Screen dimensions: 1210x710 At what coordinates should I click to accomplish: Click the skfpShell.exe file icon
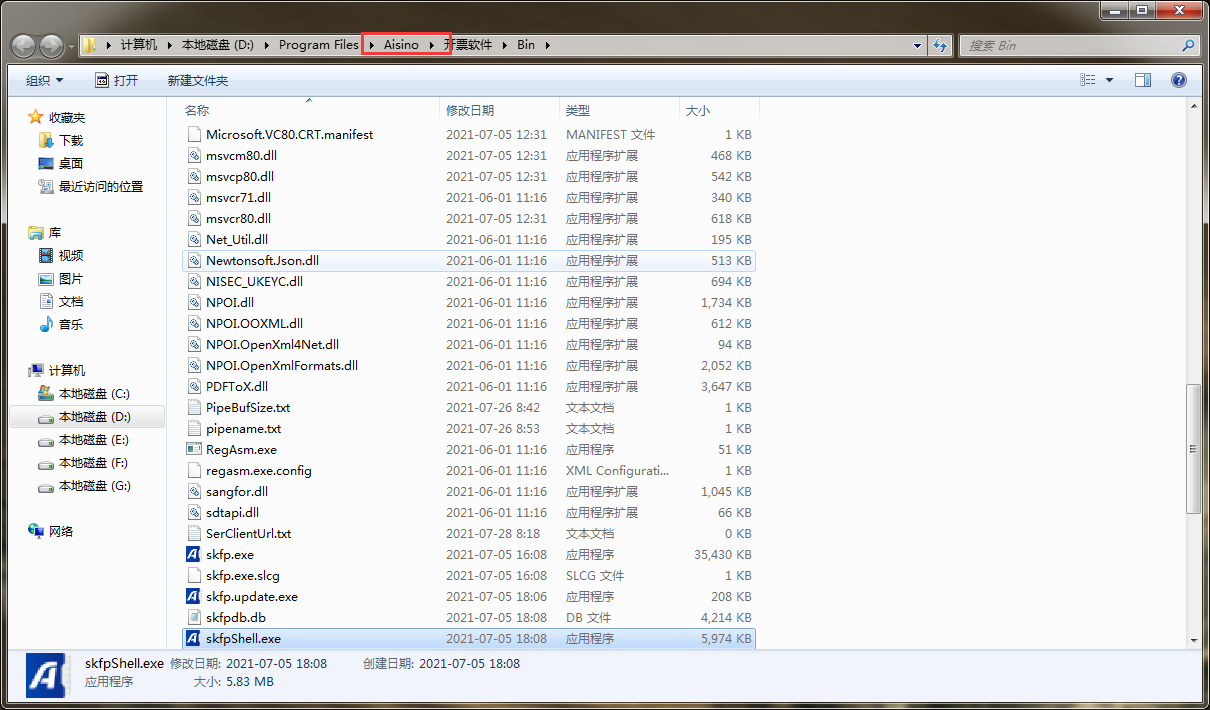194,638
